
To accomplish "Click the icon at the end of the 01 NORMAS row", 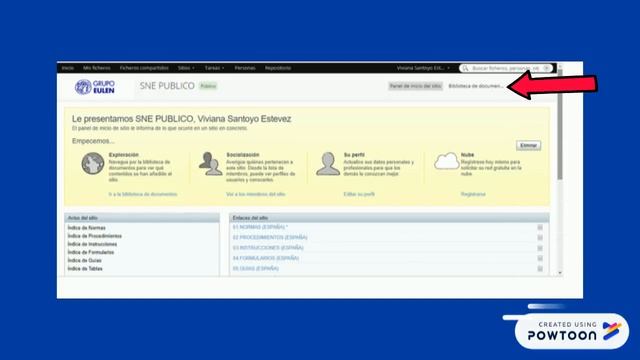I will click(x=540, y=227).
